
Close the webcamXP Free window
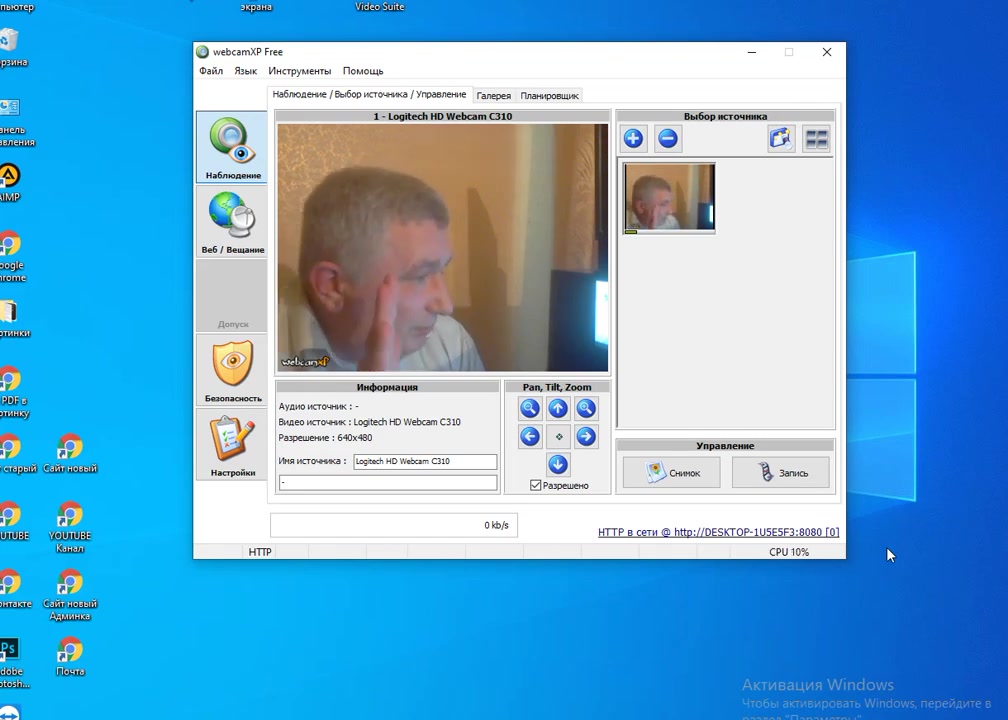point(827,52)
